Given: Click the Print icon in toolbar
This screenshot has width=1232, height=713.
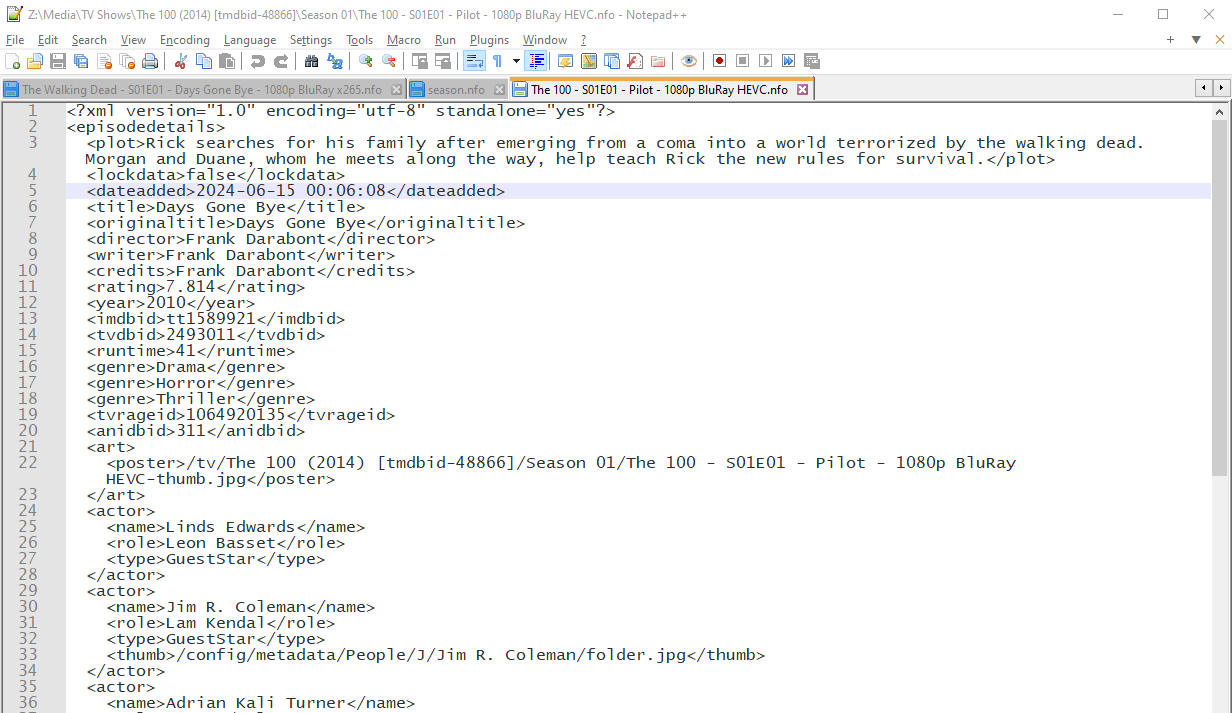Looking at the screenshot, I should tap(150, 61).
